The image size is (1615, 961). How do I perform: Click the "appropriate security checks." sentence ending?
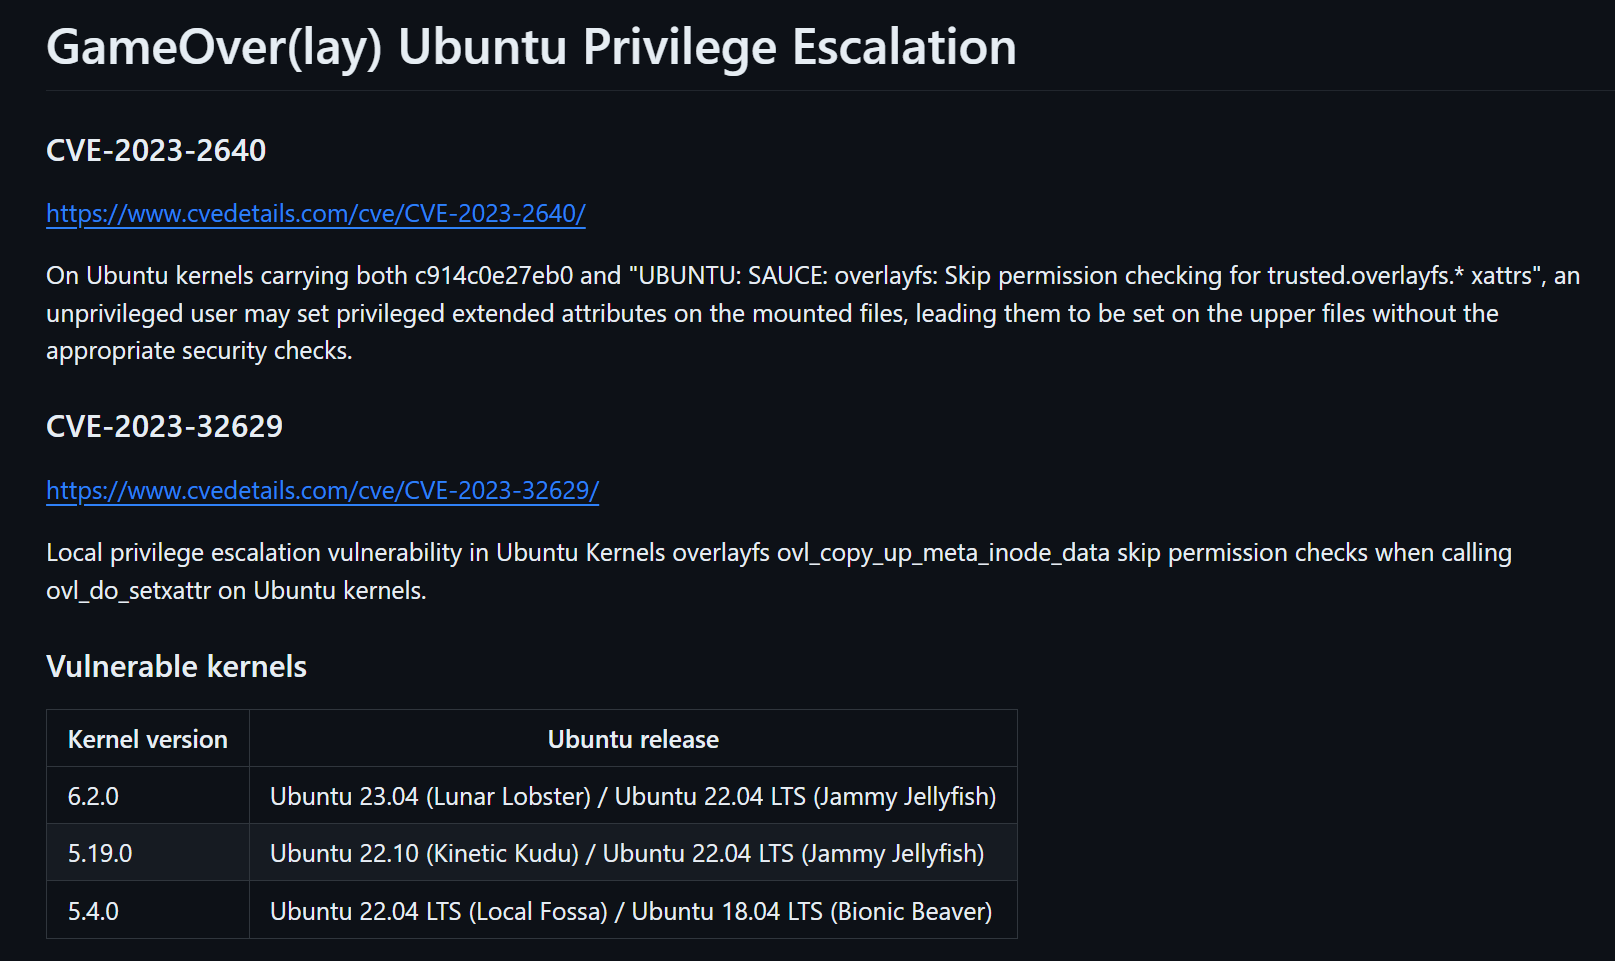[198, 351]
